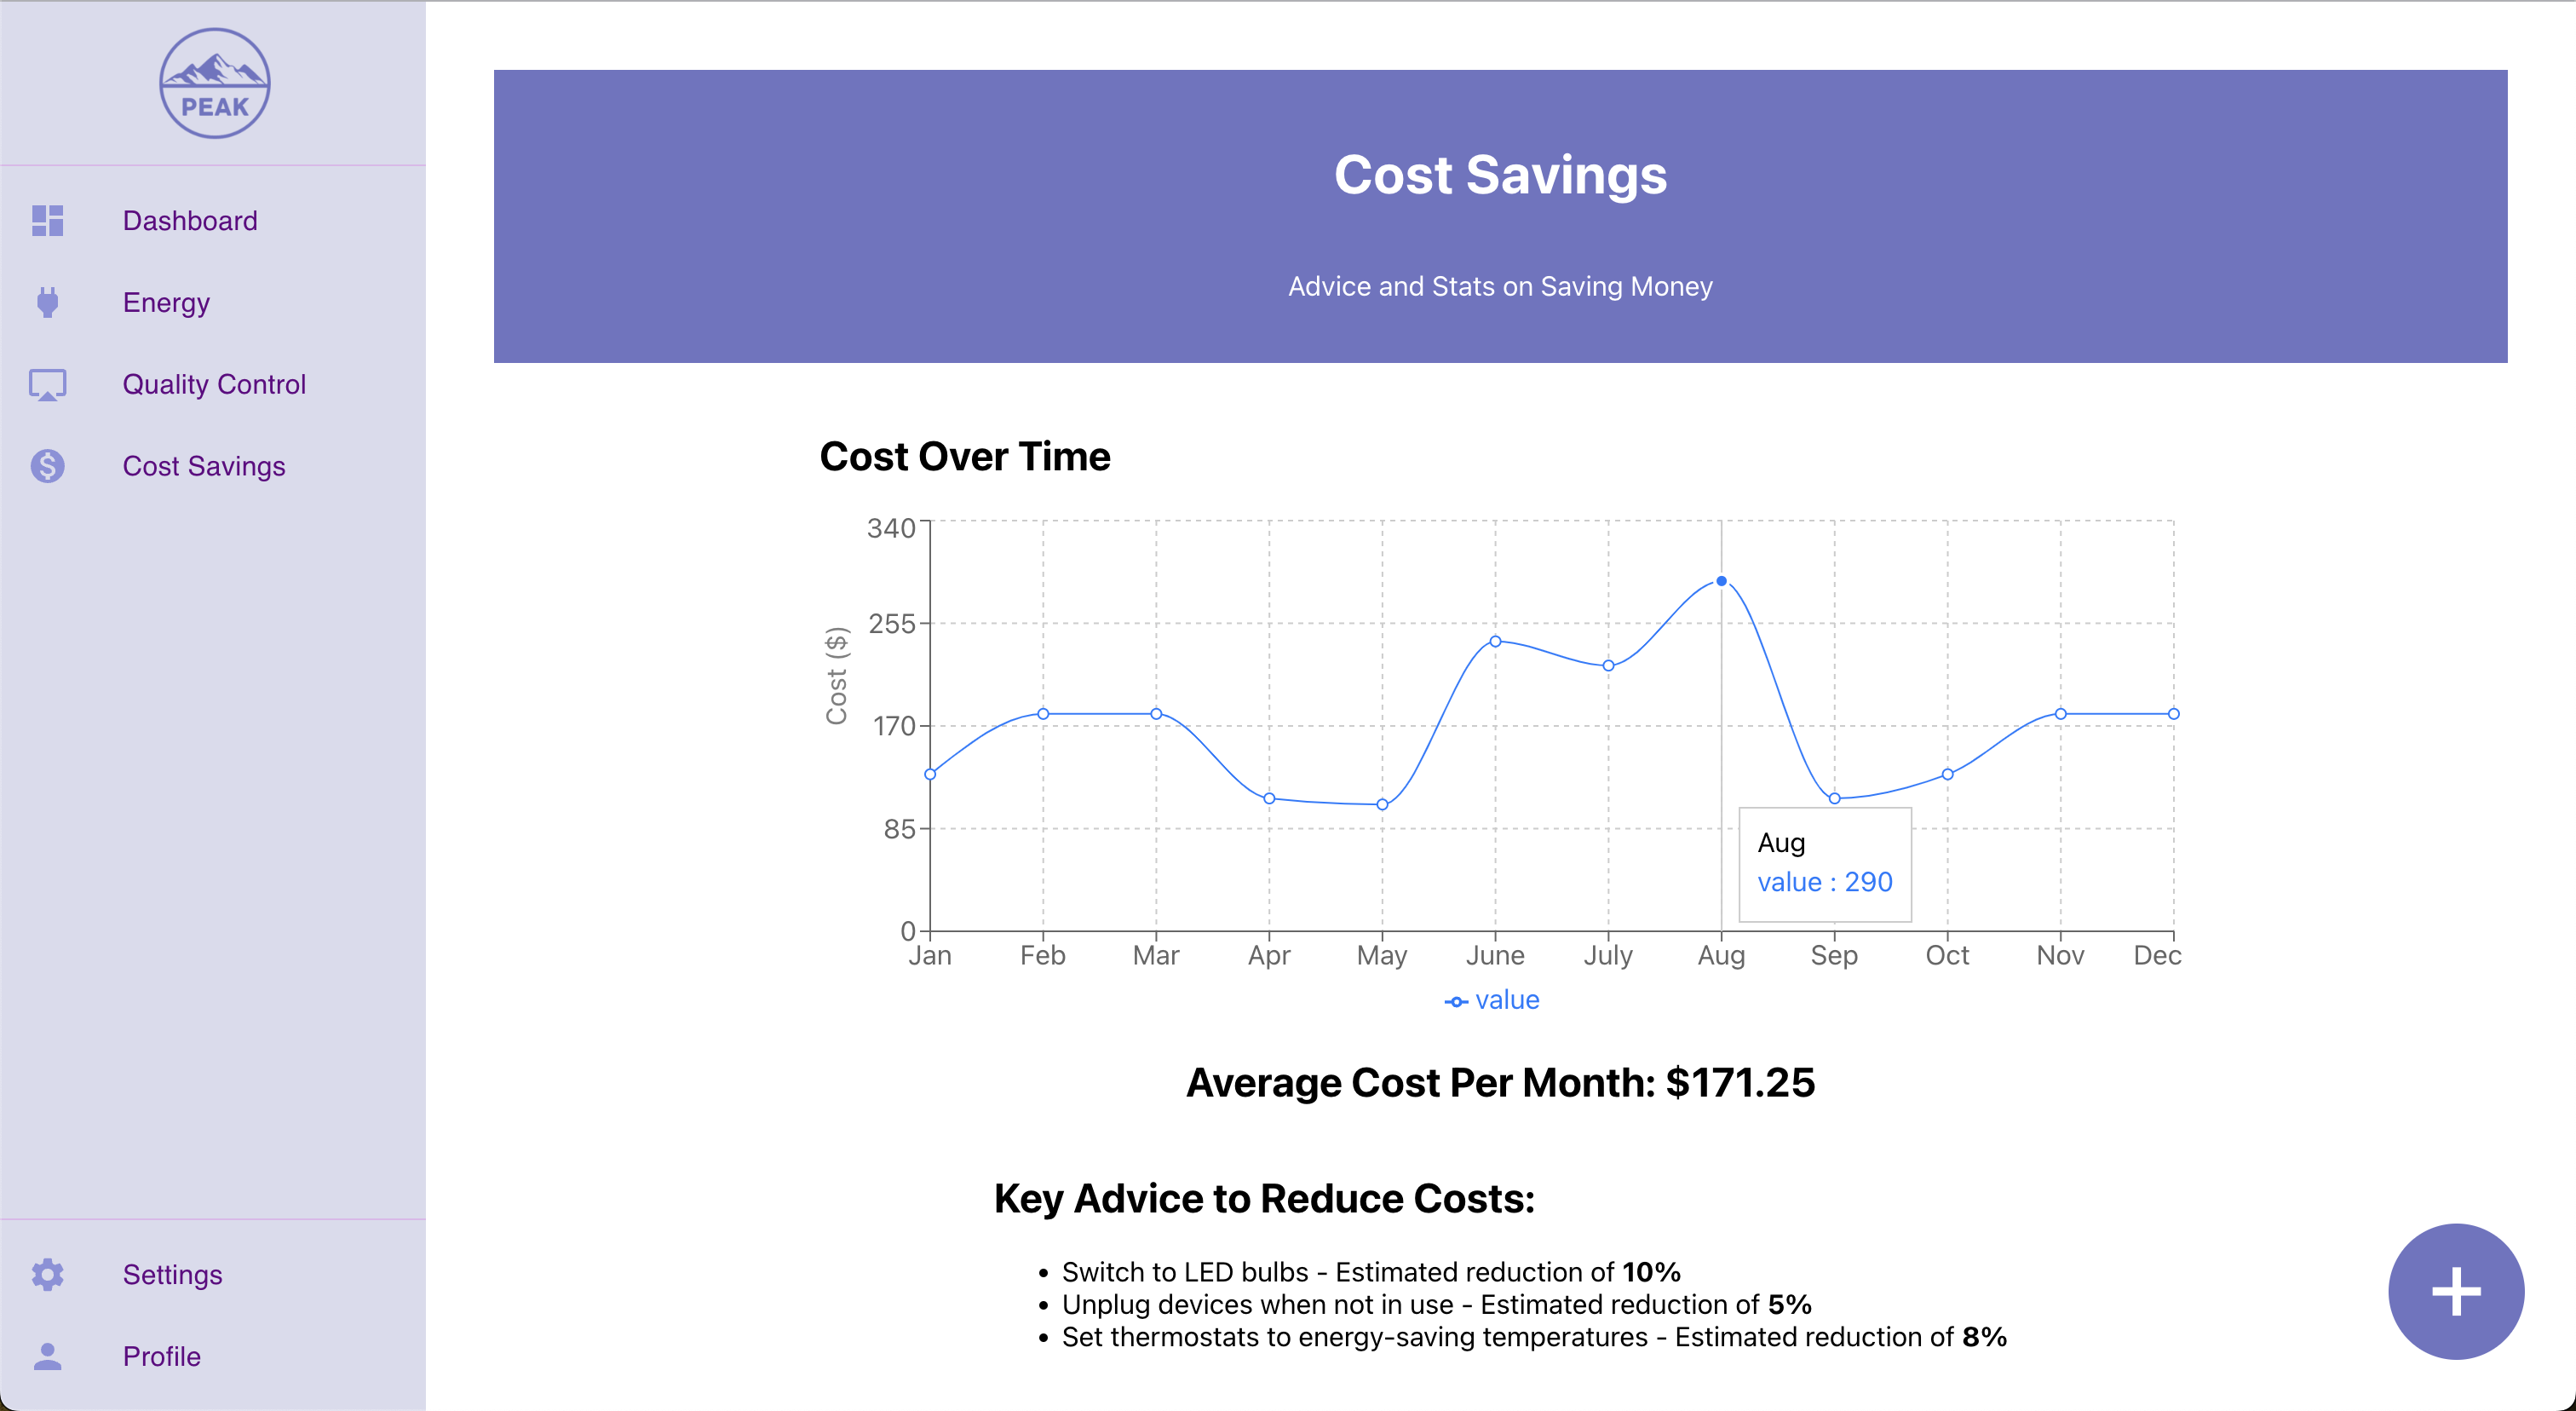Open the Dashboard menu item
The image size is (2576, 1411).
190,221
